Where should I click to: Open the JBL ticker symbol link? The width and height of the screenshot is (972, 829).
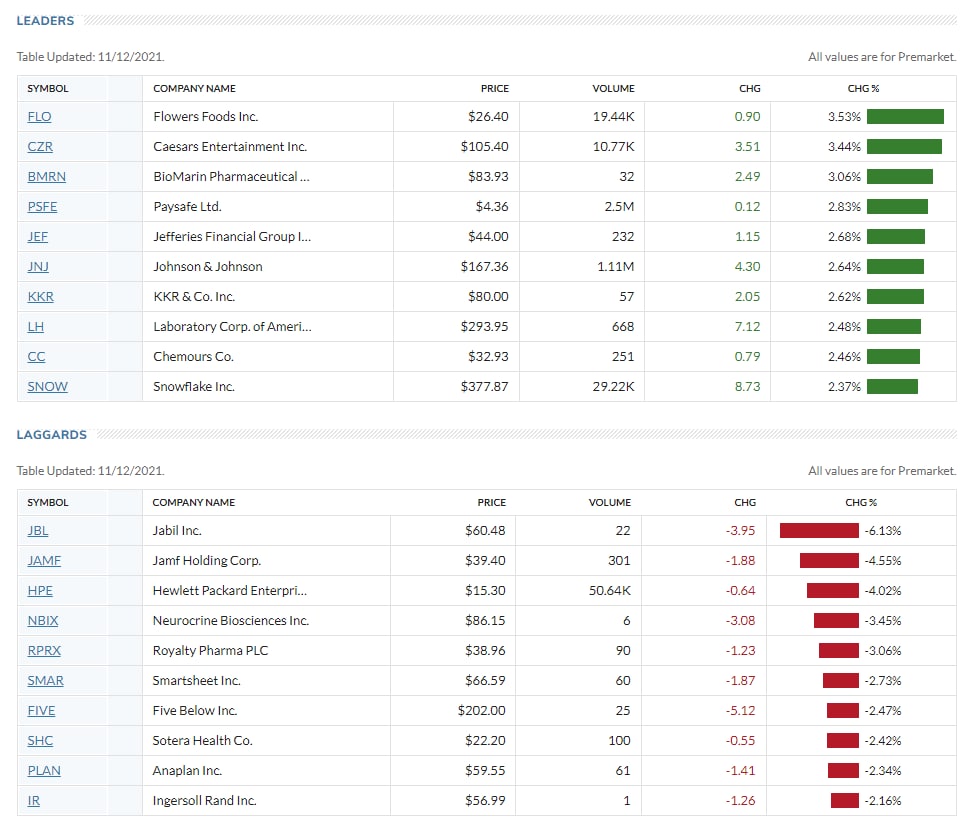point(37,531)
